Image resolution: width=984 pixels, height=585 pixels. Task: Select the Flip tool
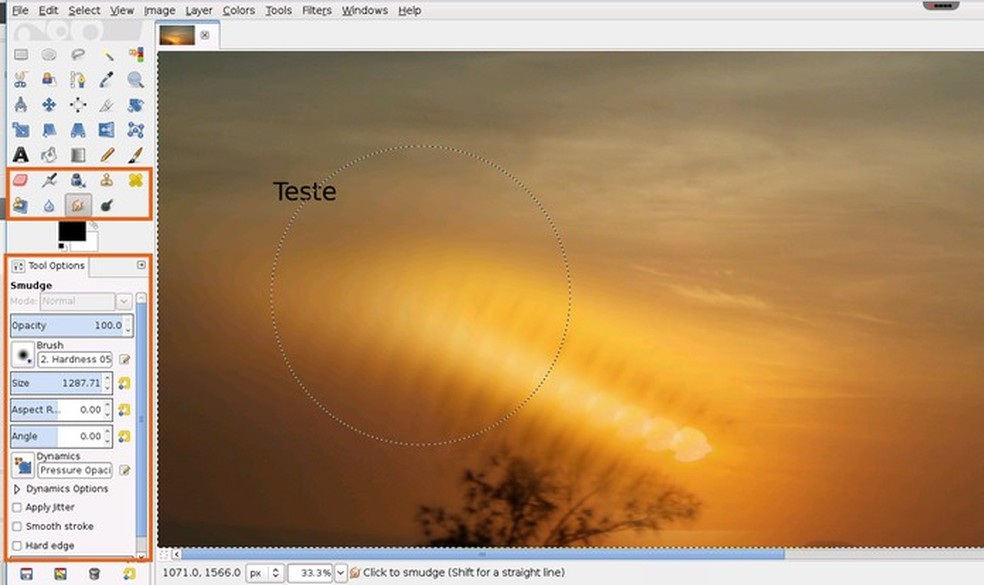coord(107,130)
